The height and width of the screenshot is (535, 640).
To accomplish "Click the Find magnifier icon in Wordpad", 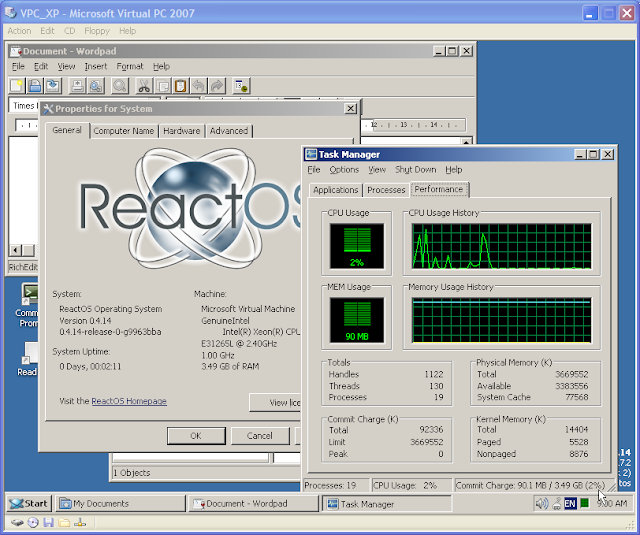I will [120, 86].
